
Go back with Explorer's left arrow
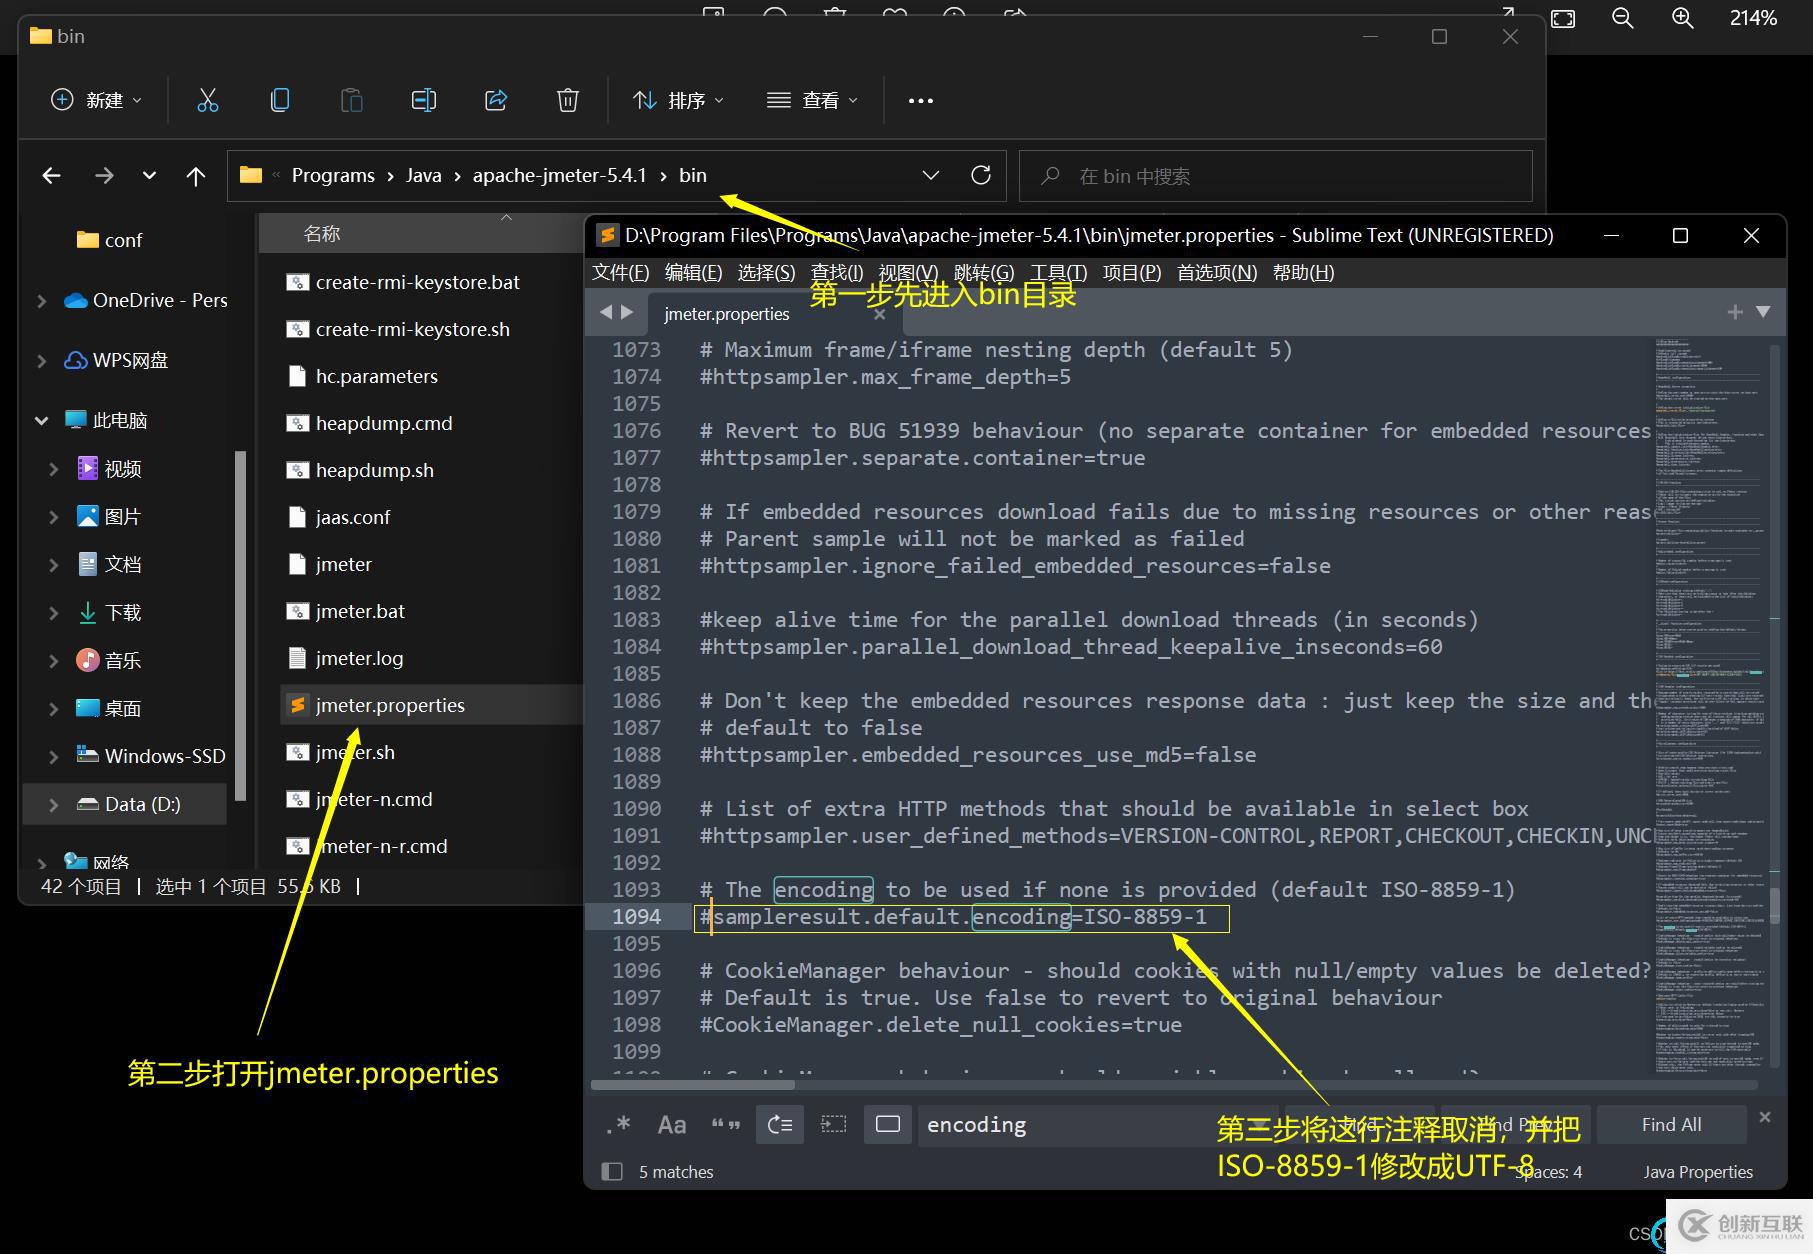[52, 176]
